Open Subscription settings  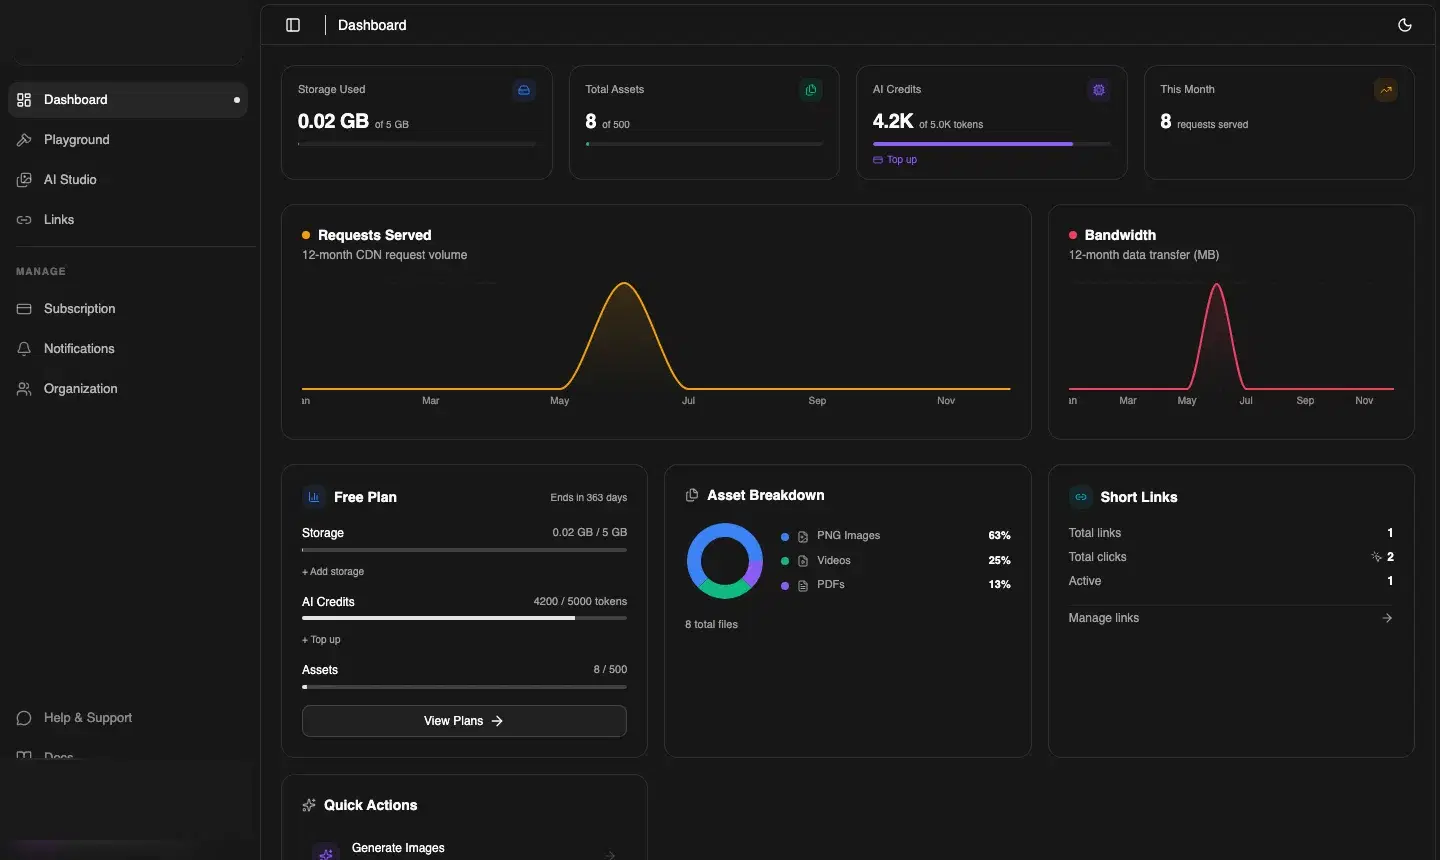click(x=128, y=309)
